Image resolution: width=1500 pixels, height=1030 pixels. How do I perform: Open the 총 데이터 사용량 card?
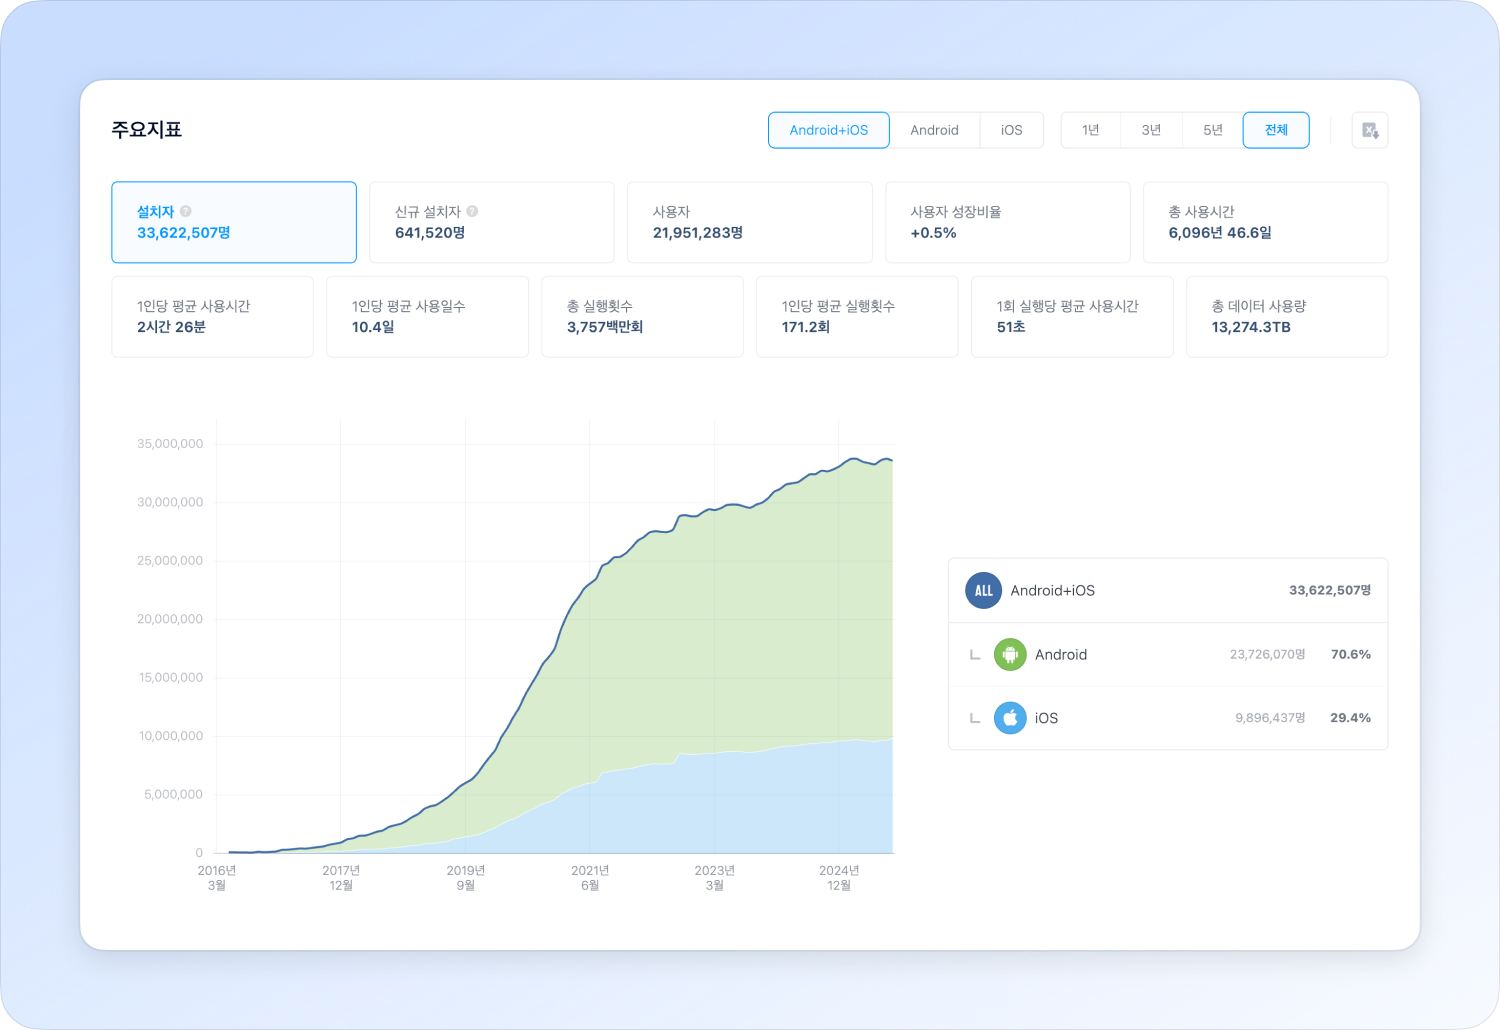1286,317
